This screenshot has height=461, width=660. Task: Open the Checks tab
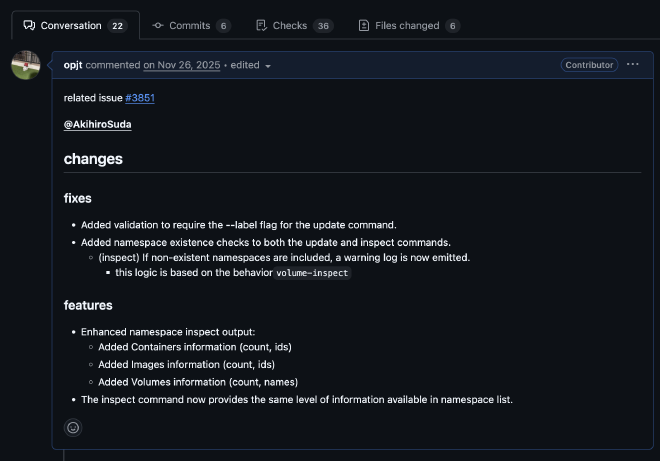click(x=290, y=25)
